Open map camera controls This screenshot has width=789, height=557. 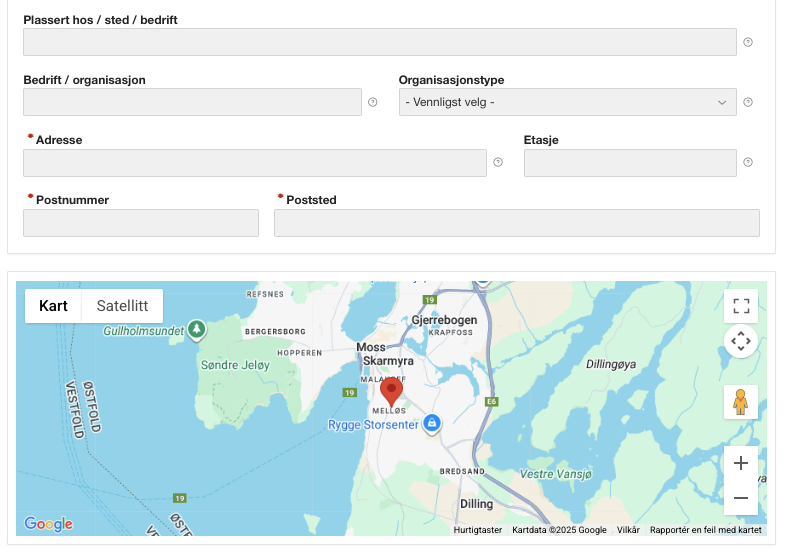[x=741, y=341]
